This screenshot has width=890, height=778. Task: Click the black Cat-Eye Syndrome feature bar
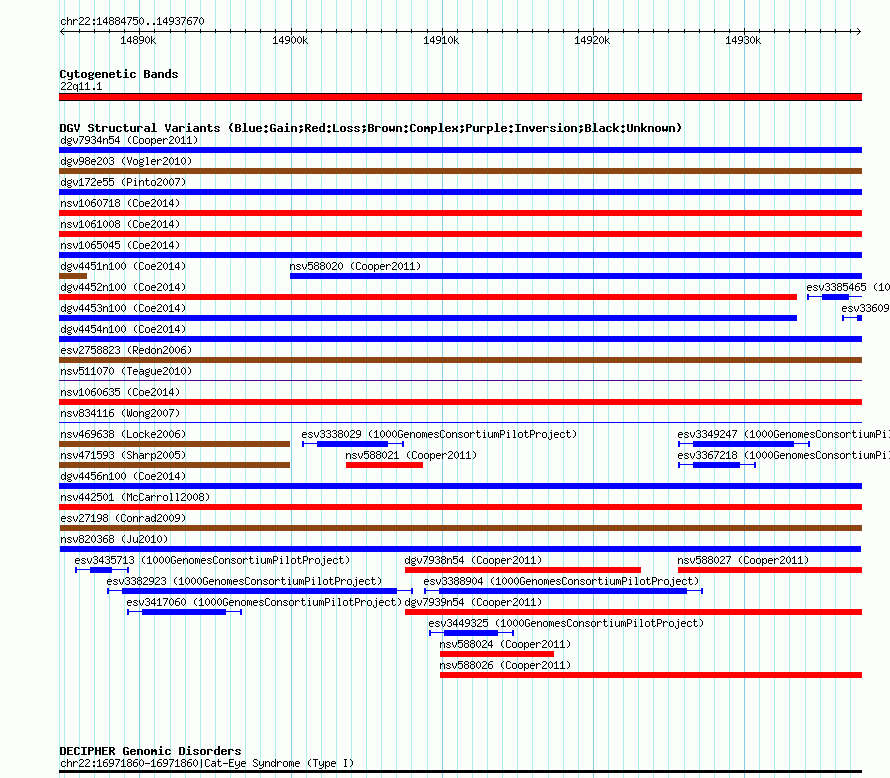pyautogui.click(x=460, y=772)
